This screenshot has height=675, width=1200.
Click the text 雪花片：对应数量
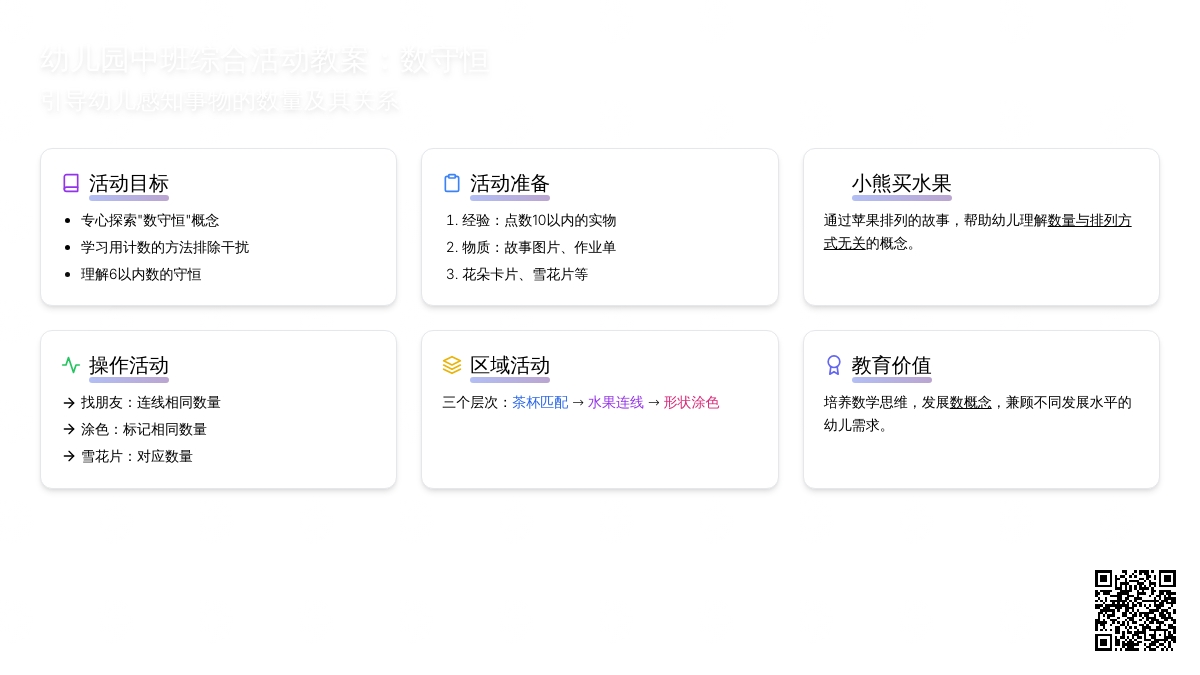tap(137, 457)
